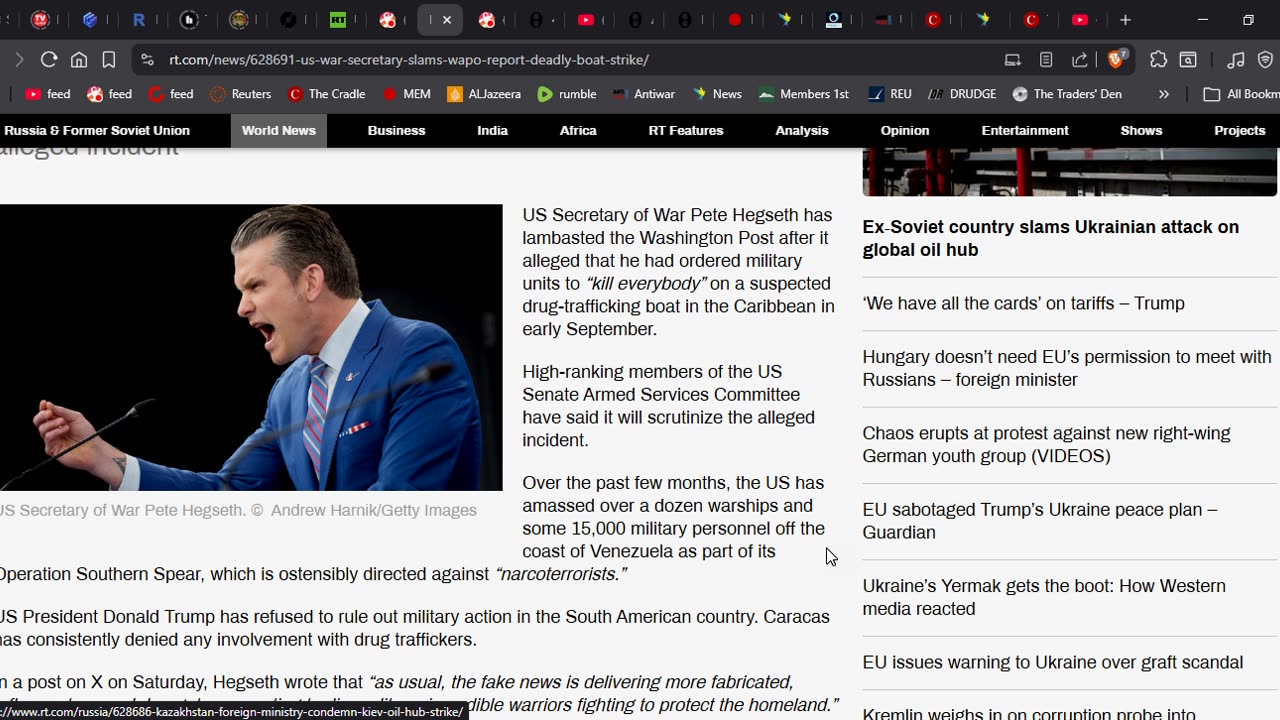Open the Members 1st bookmark
Image resolution: width=1280 pixels, height=720 pixels.
804,94
